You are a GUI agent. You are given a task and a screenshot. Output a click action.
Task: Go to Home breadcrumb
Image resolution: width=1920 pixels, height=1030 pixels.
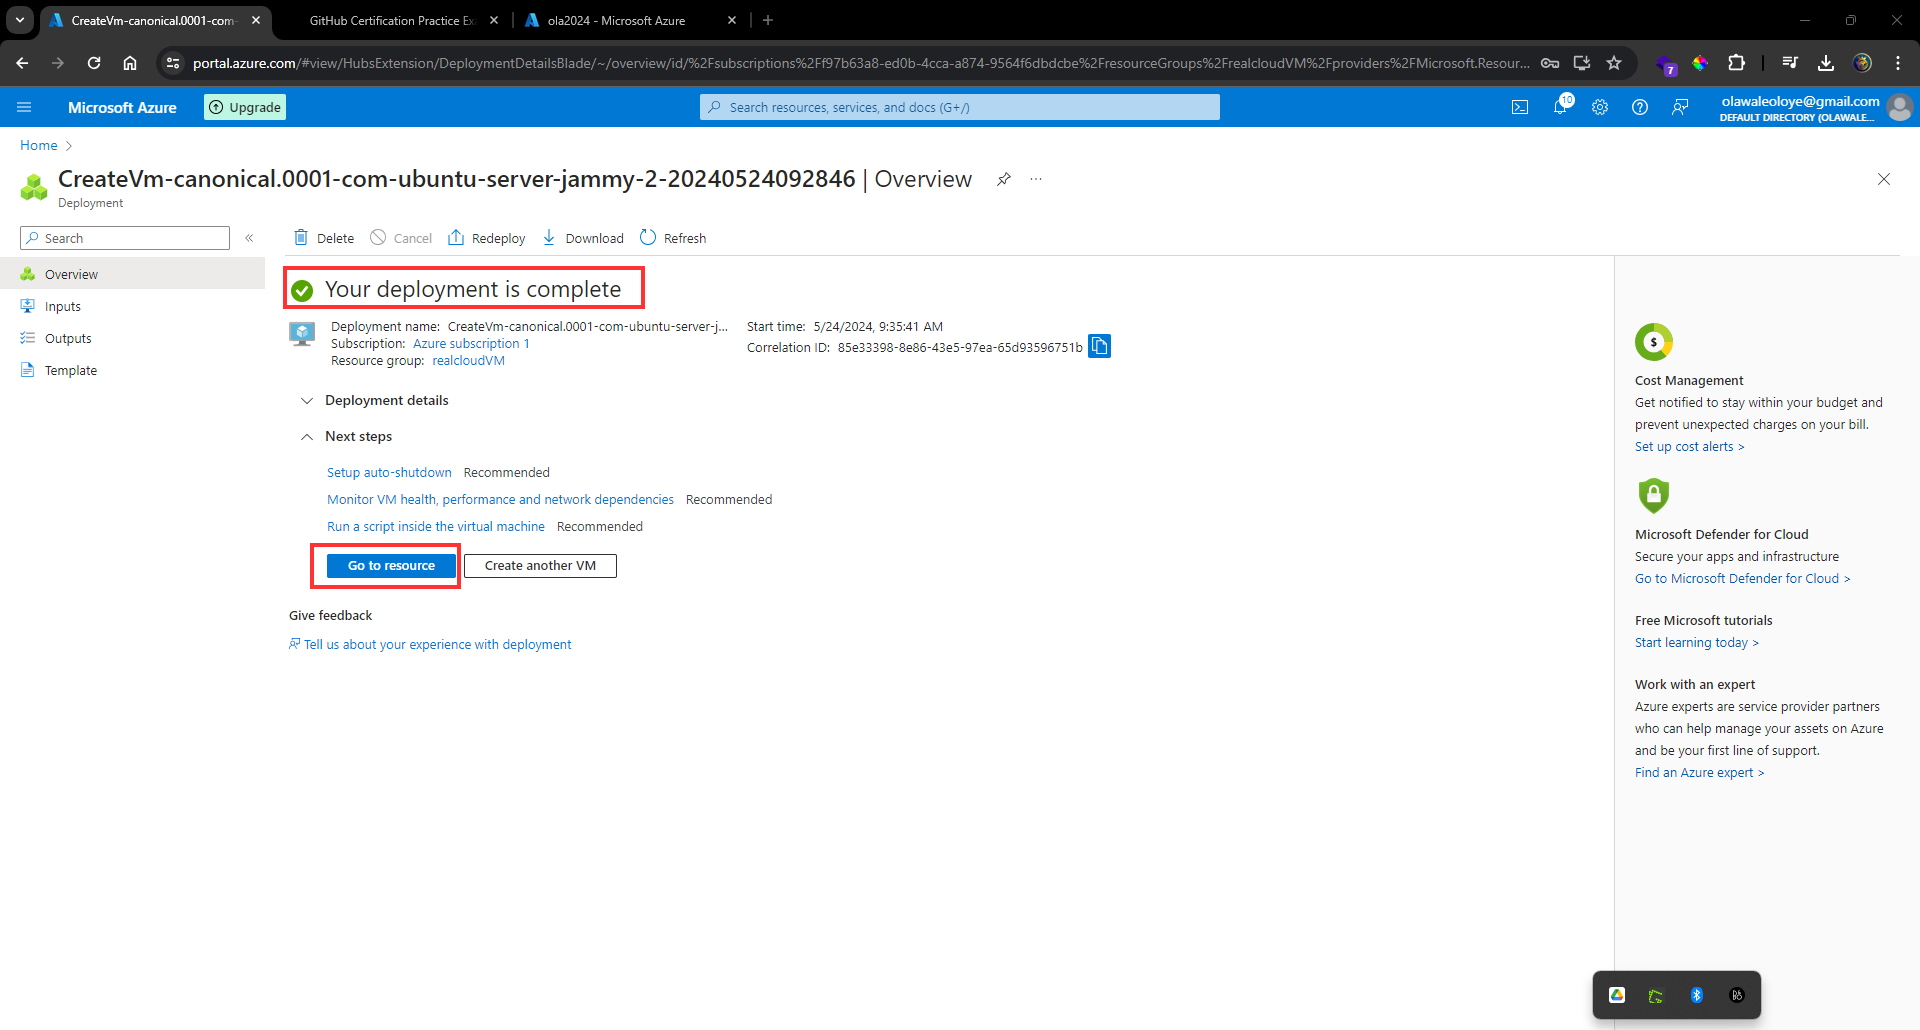tap(39, 145)
